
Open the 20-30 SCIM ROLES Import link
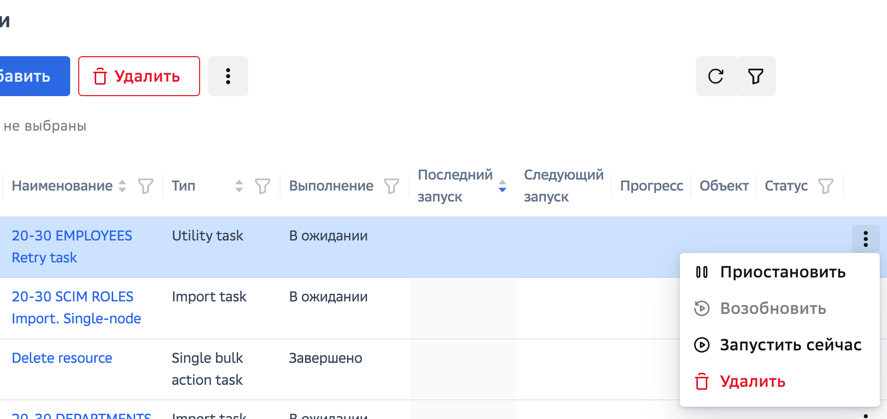(76, 308)
